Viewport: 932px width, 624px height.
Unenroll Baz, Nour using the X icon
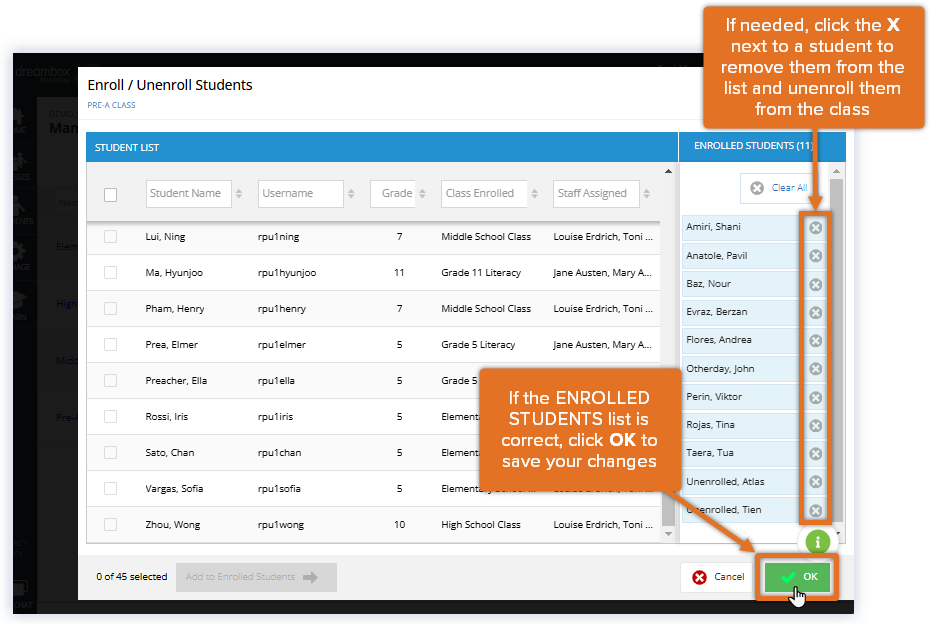pyautogui.click(x=816, y=284)
